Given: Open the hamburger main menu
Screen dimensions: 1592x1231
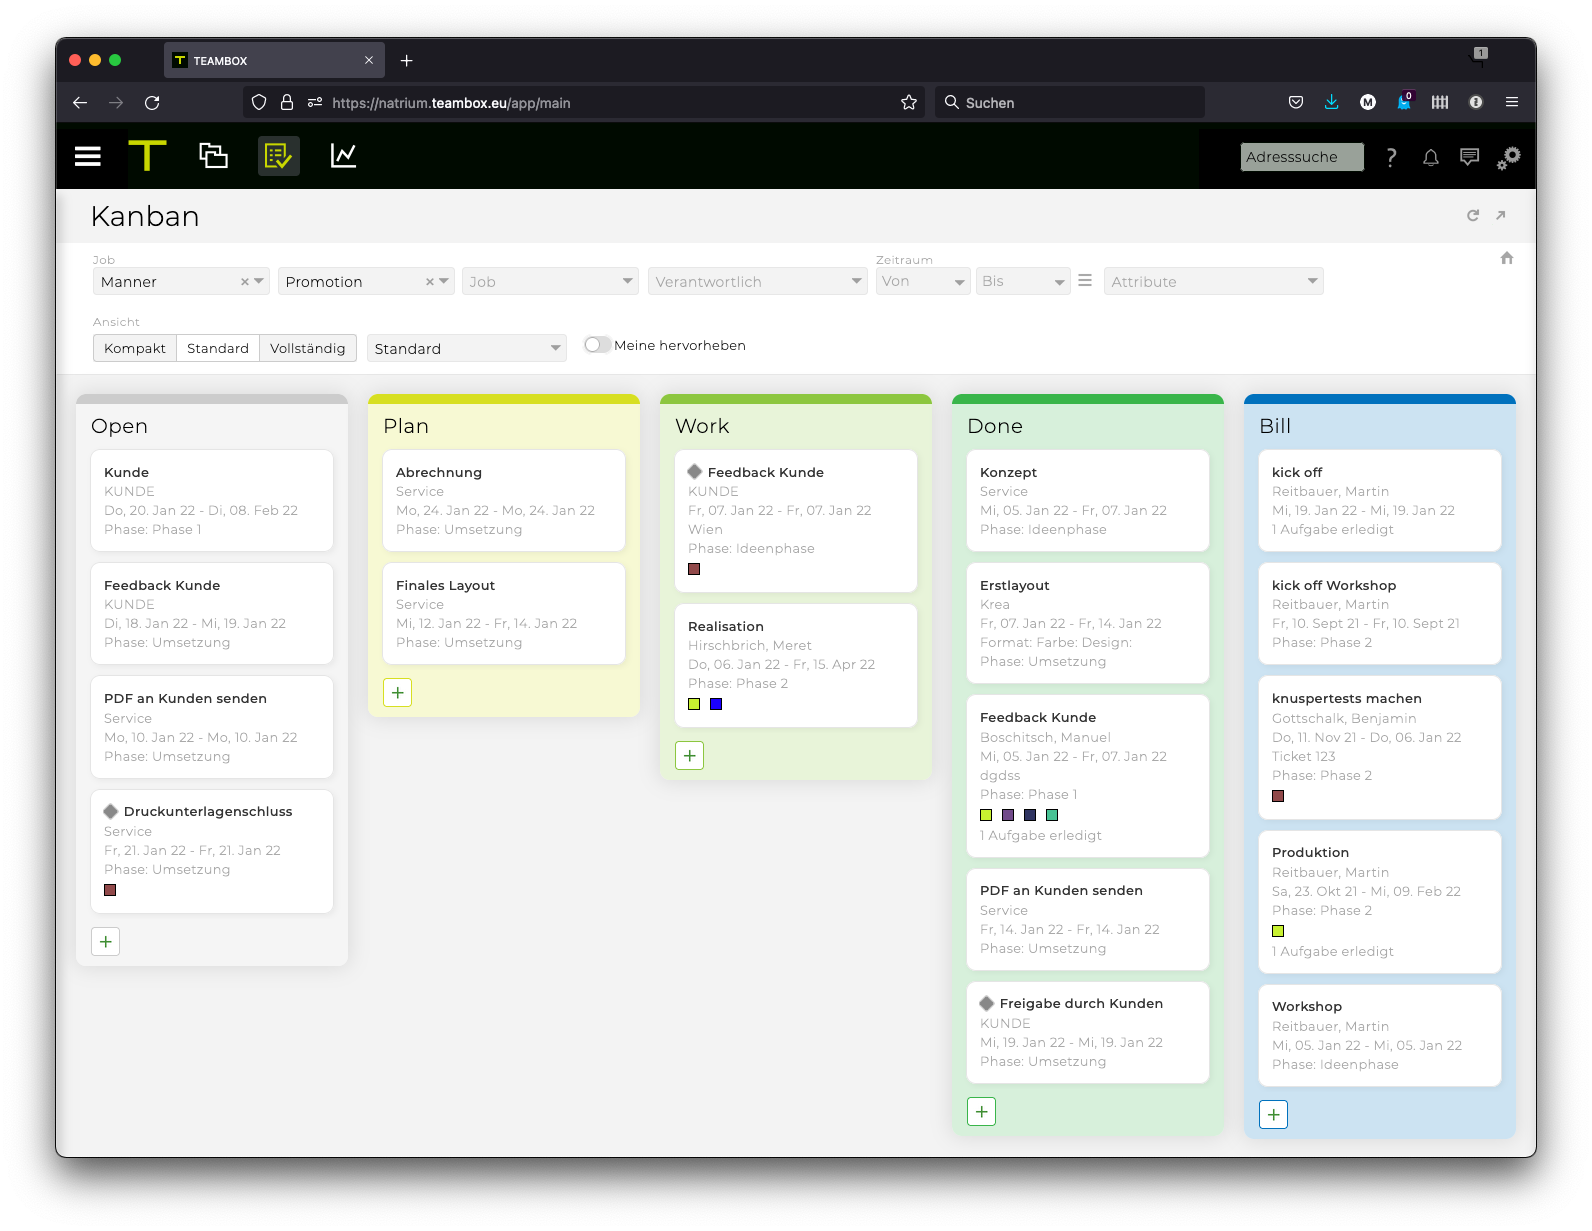Looking at the screenshot, I should pyautogui.click(x=88, y=156).
